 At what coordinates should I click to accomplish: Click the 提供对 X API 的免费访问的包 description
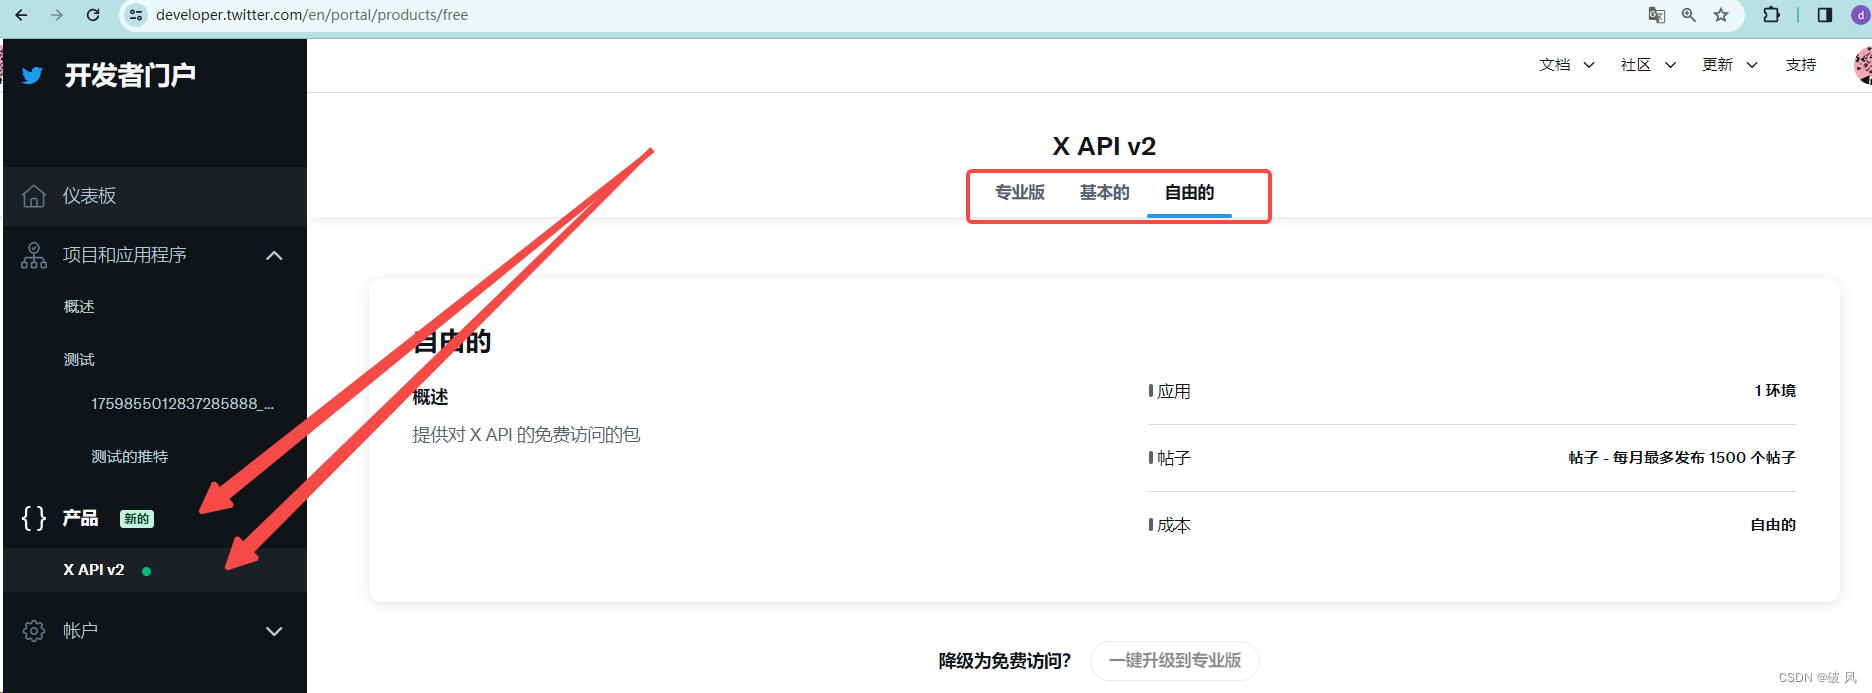tap(526, 435)
